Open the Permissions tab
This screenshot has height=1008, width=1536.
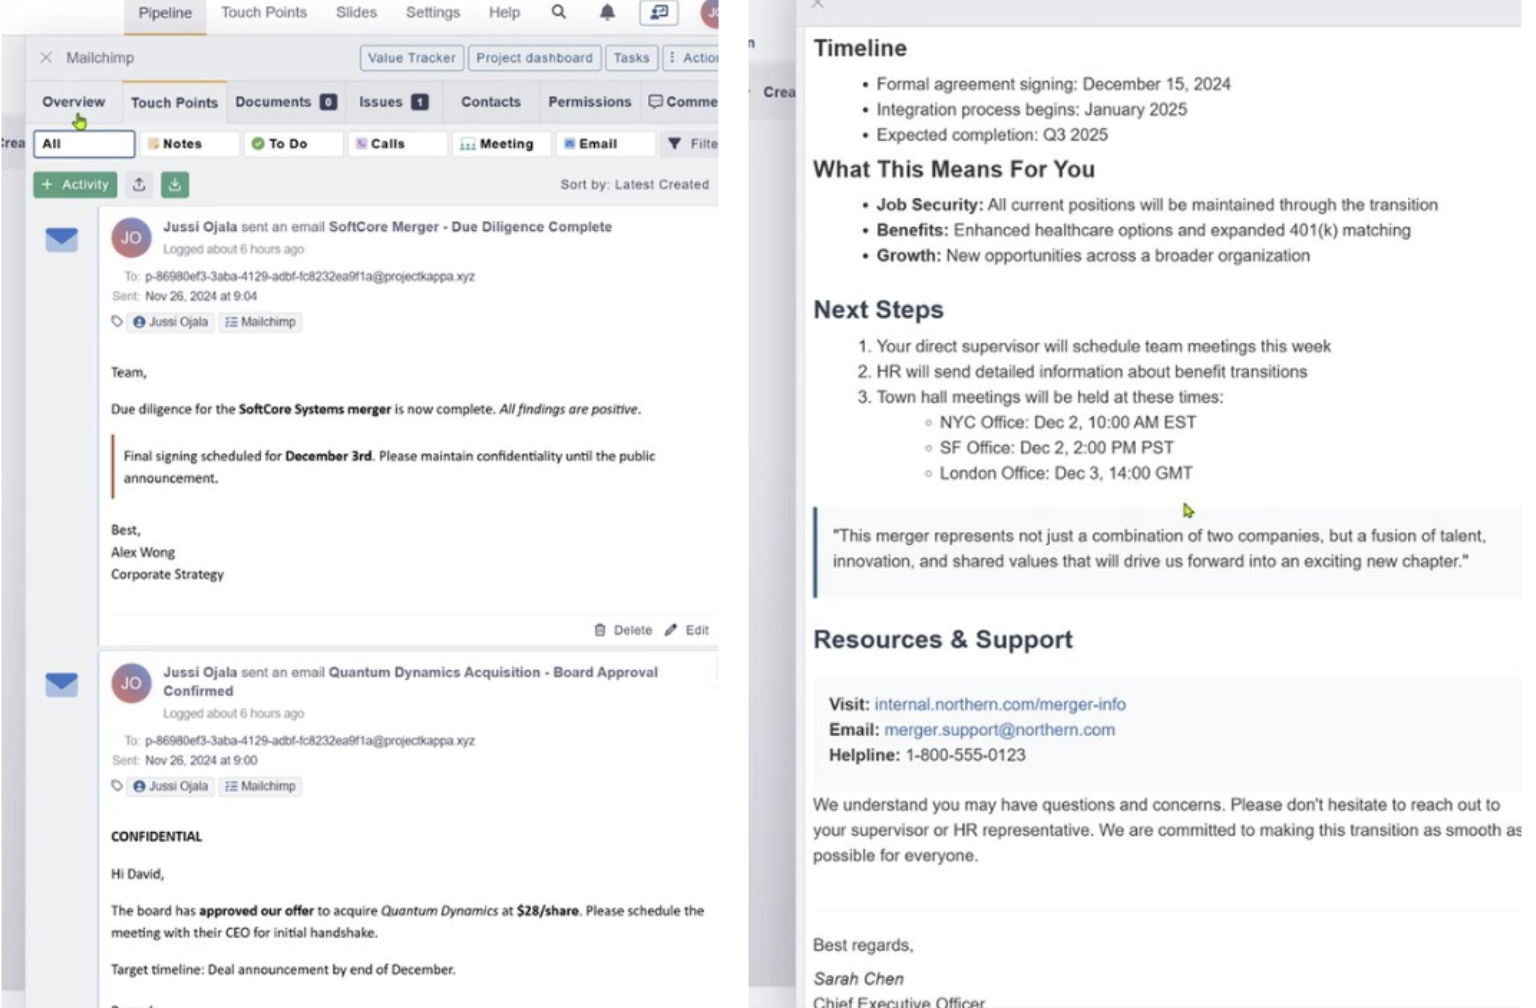(590, 102)
